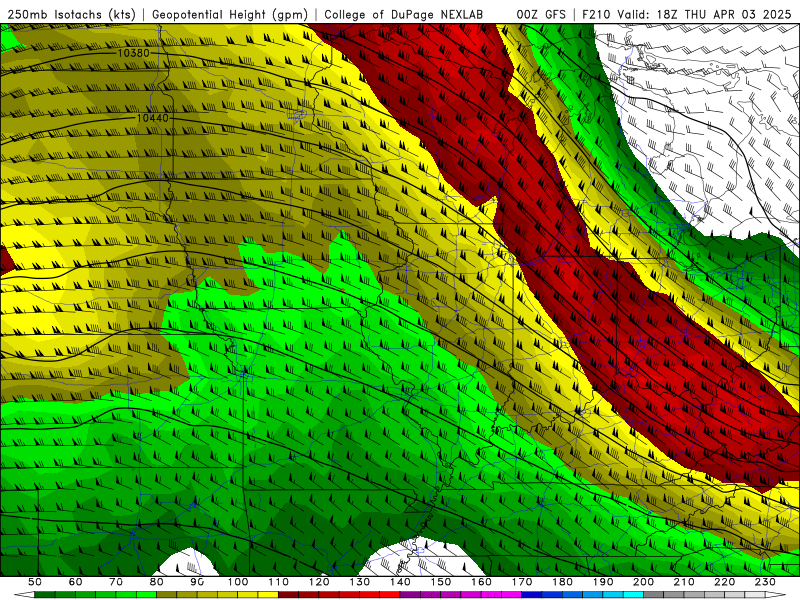Click the 50 kts colorbar tick label
Viewport: 800px width, 600px height.
pos(35,582)
